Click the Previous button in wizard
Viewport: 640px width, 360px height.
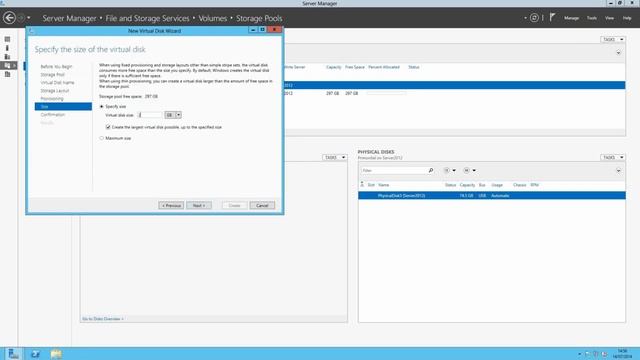click(x=171, y=205)
